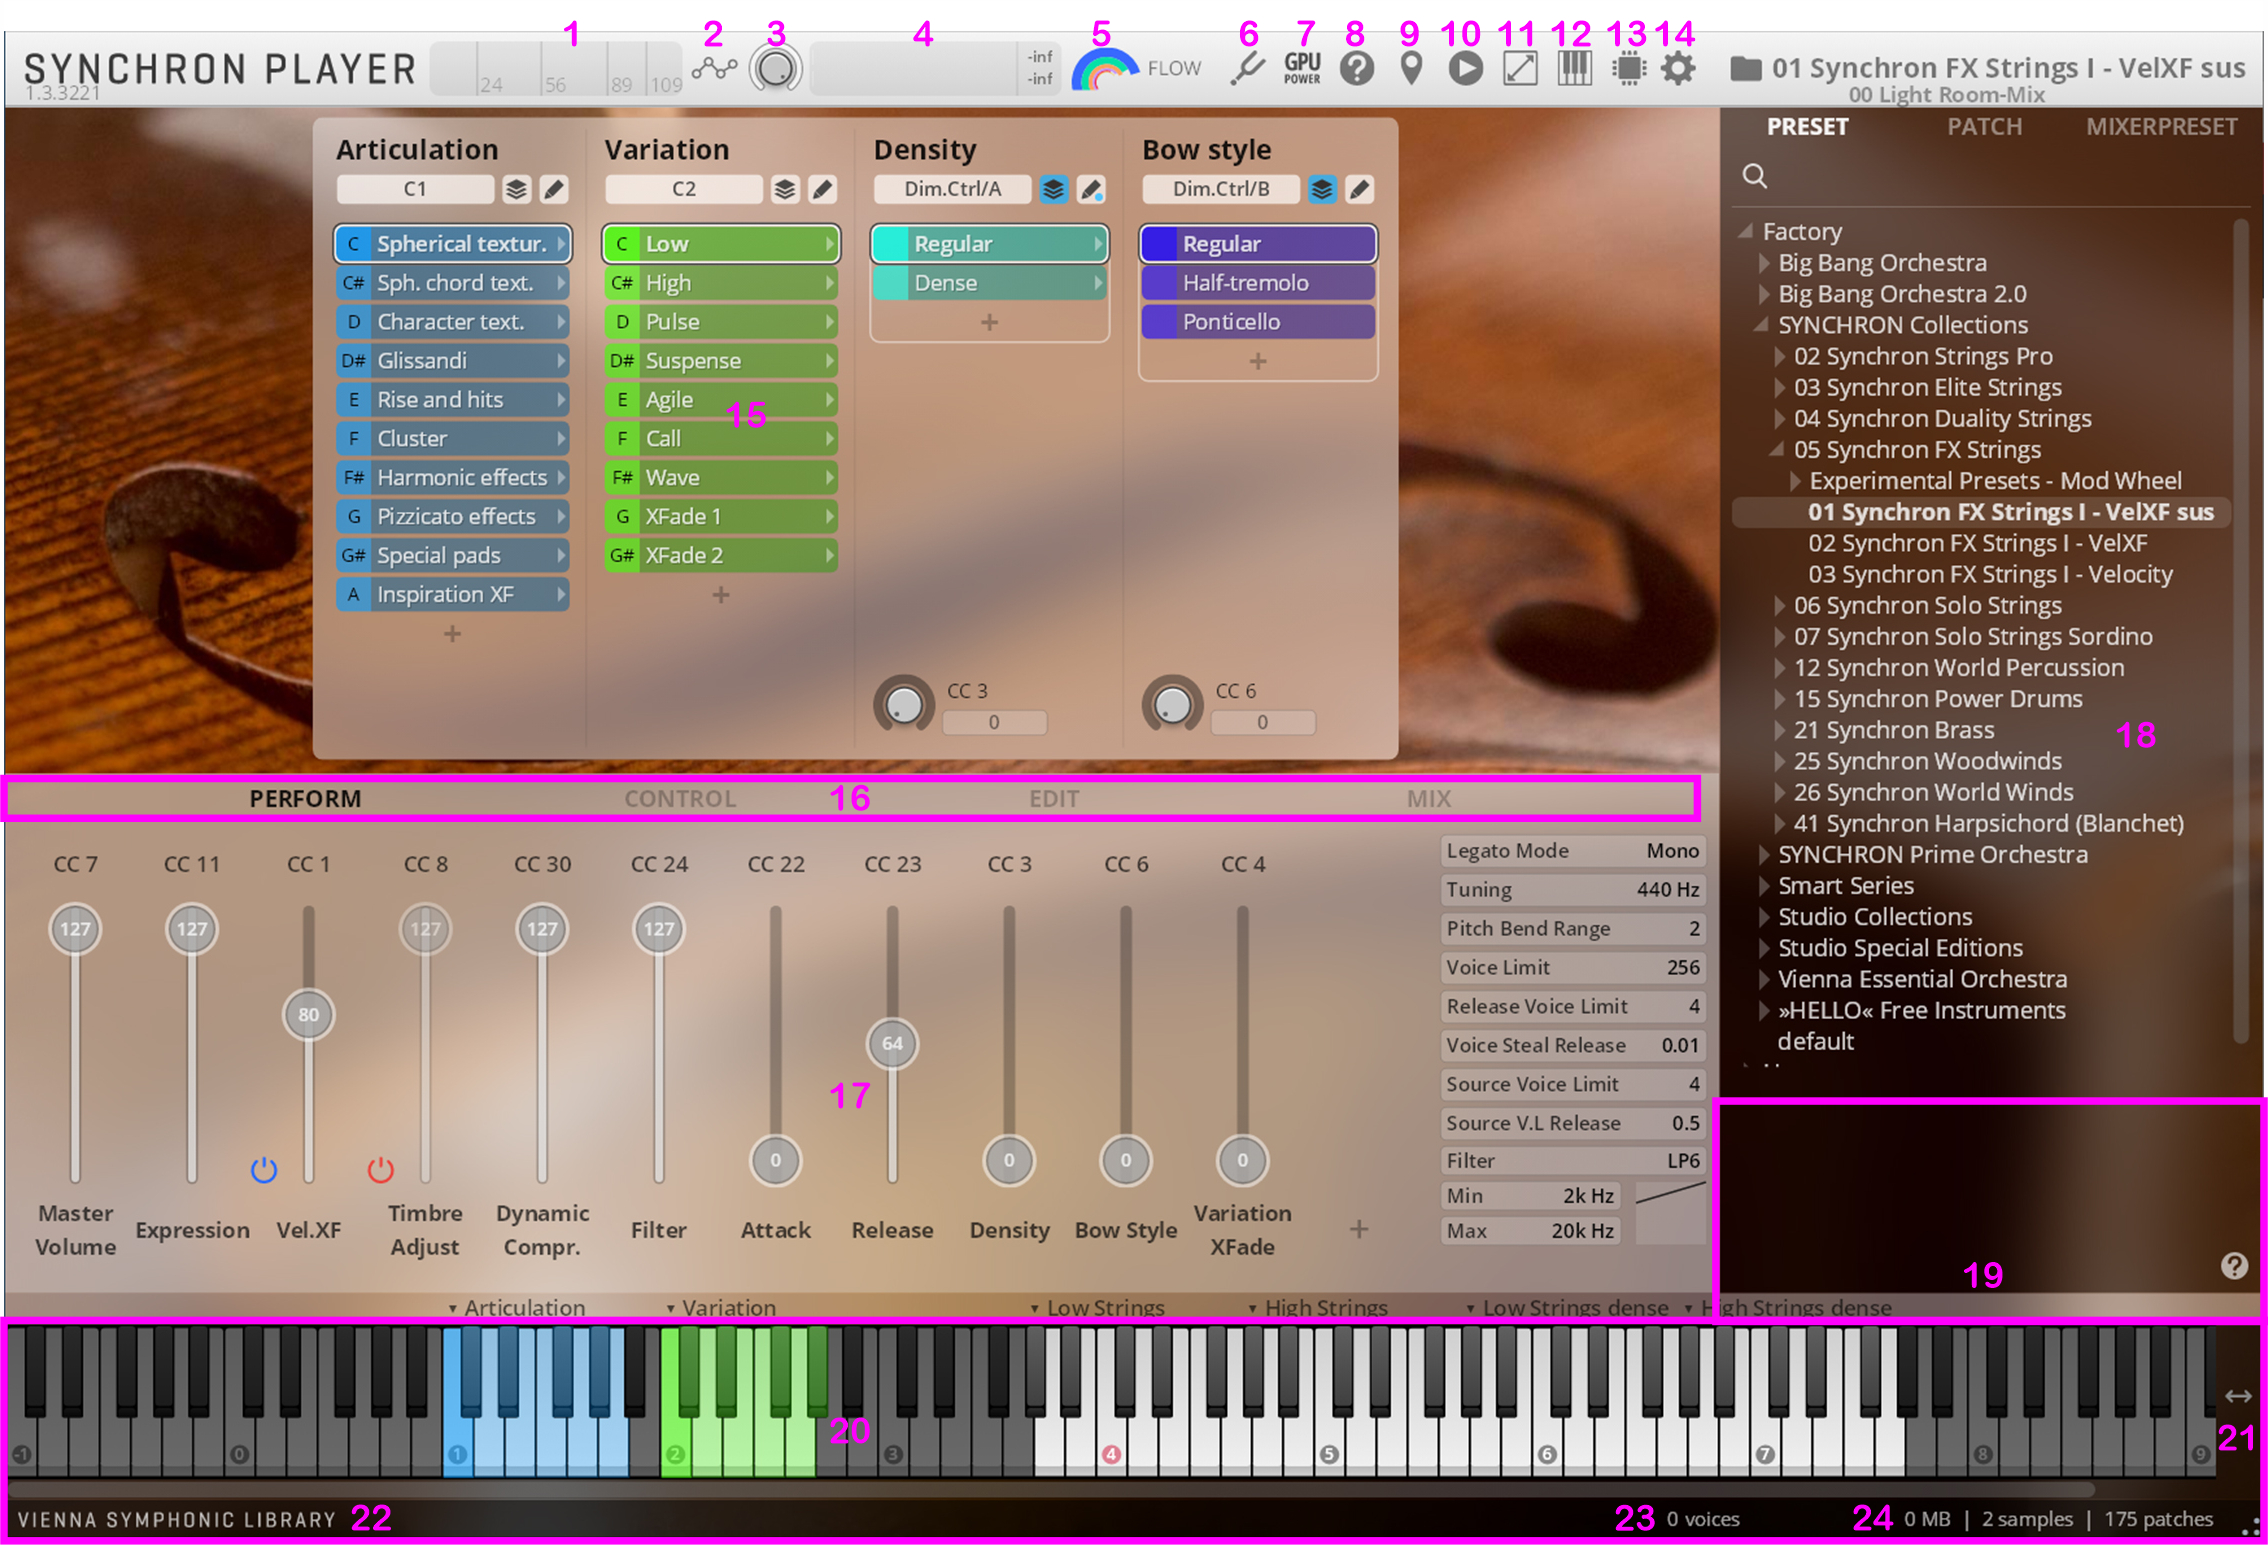Expand Experimental Presets - Mod Wheel folder
The image size is (2268, 1545).
pyautogui.click(x=1796, y=481)
